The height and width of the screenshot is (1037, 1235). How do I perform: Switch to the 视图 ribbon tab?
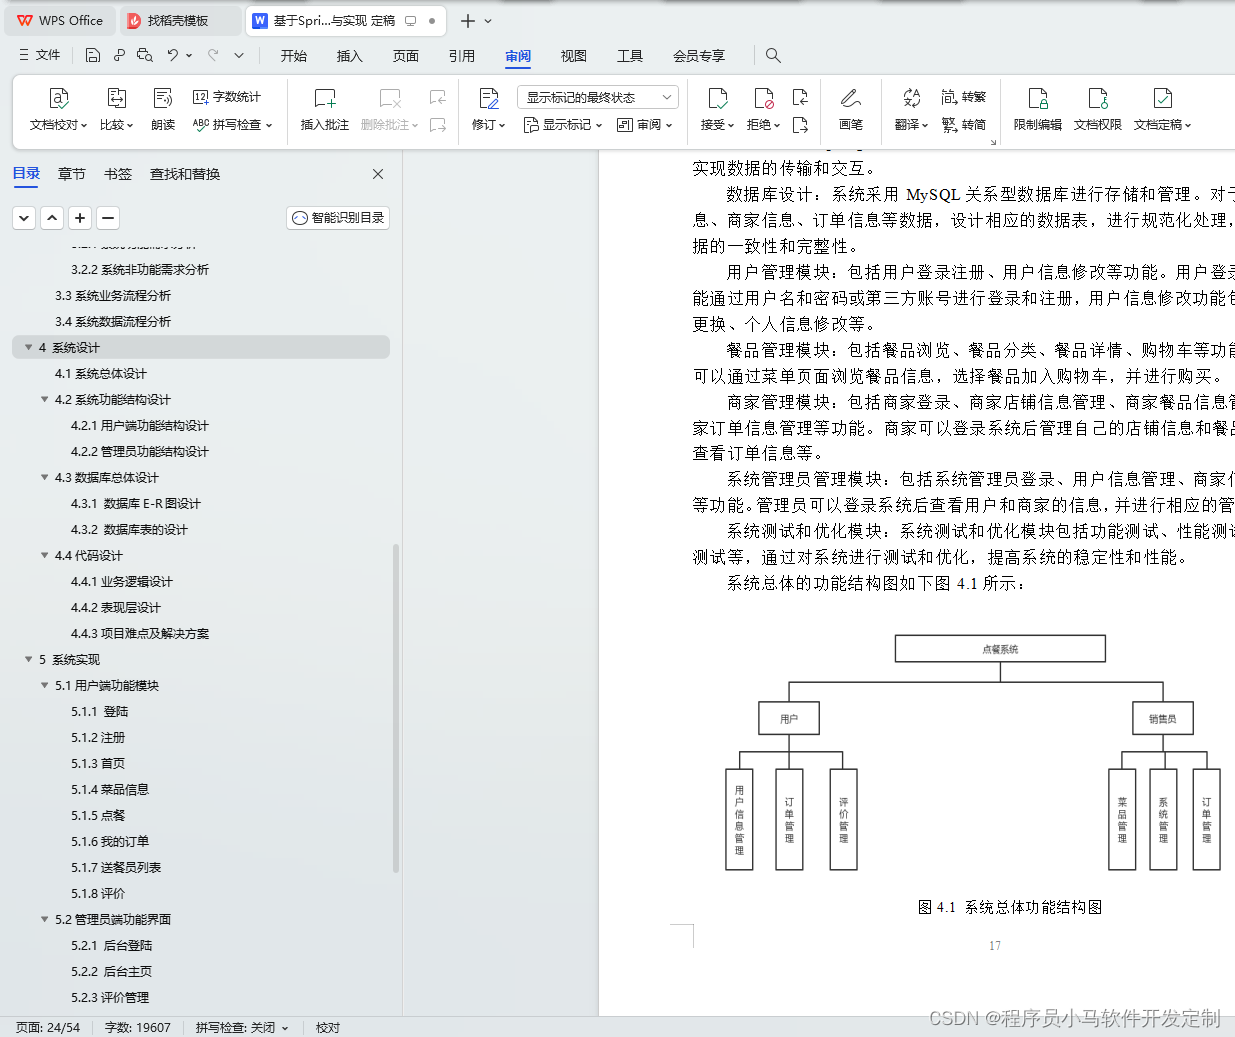pos(573,56)
